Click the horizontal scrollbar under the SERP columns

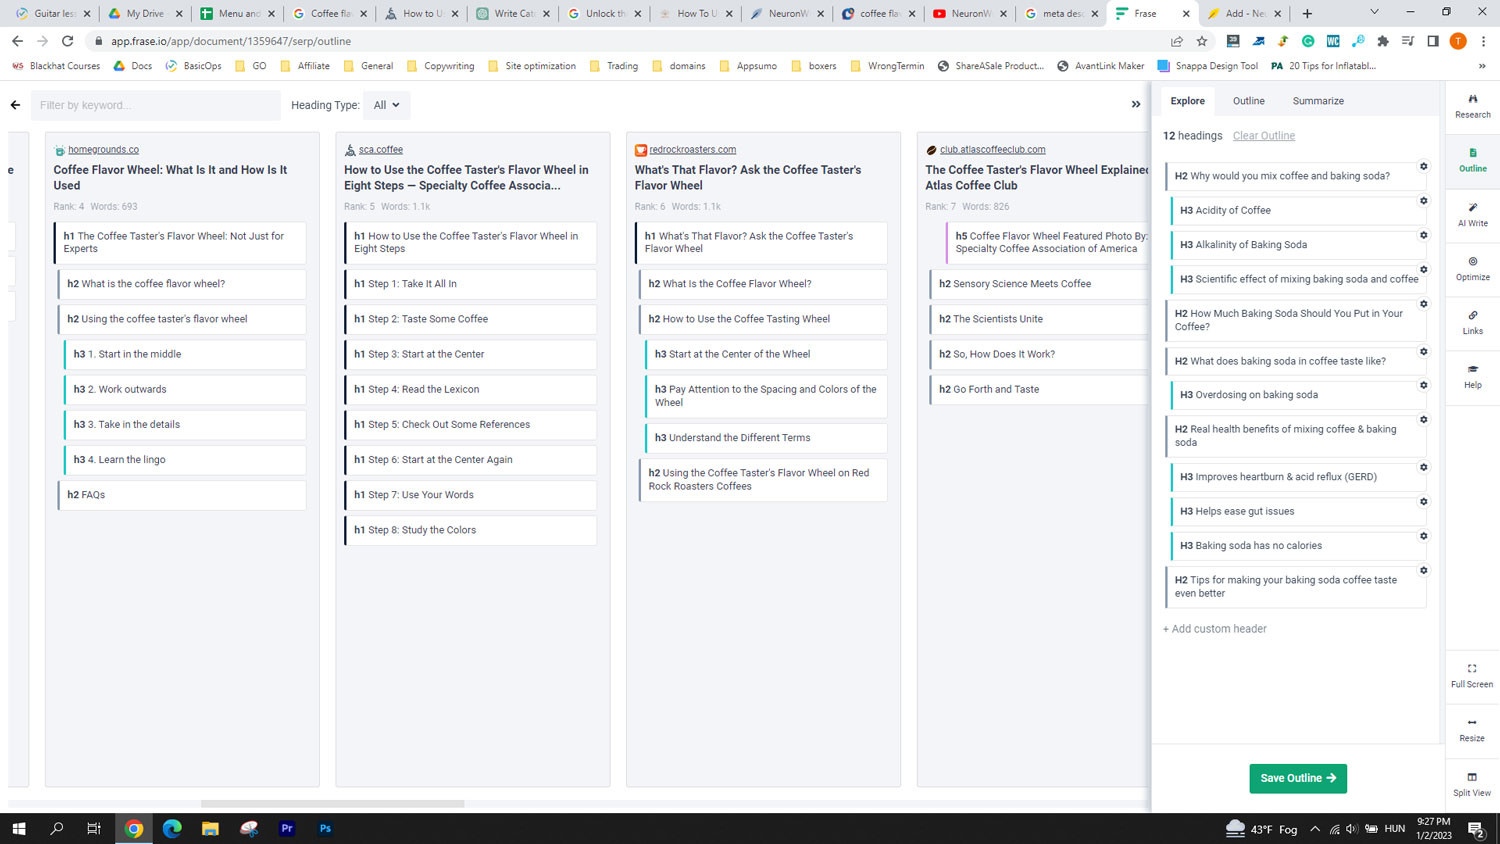[332, 803]
